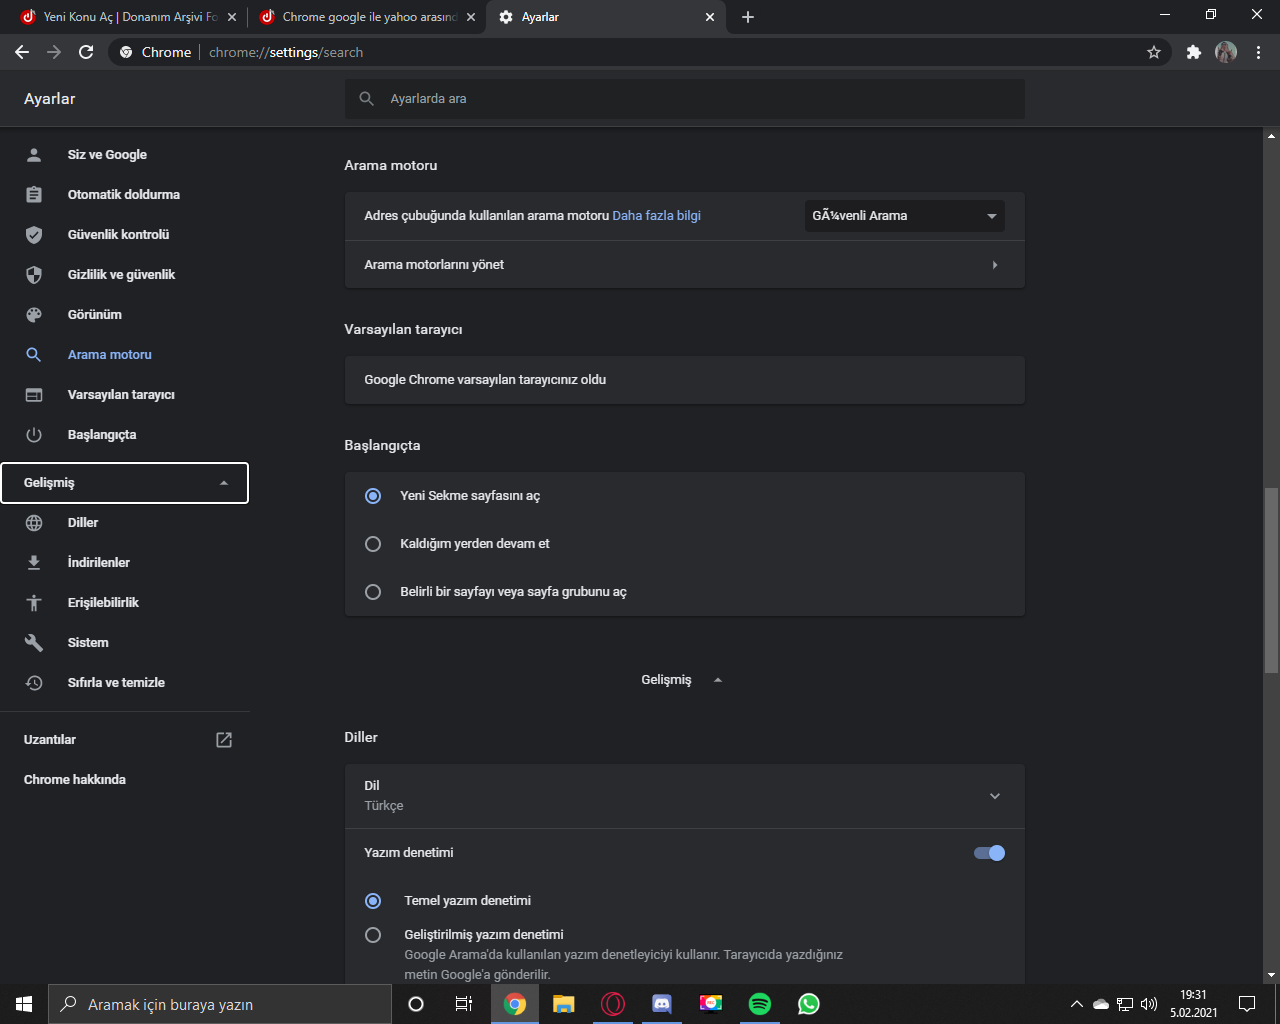
Task: Click the Erişilebilirlik accessibility icon
Action: point(34,603)
